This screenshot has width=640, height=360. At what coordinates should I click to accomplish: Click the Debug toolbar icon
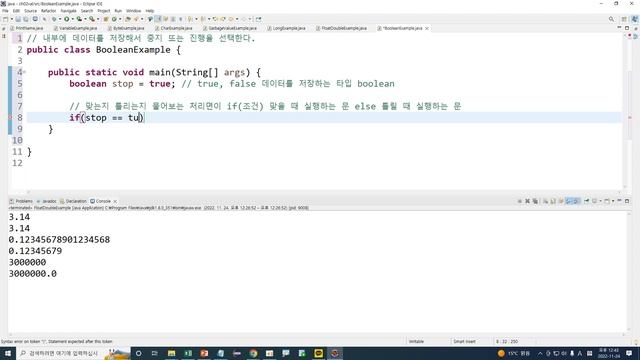point(53,19)
